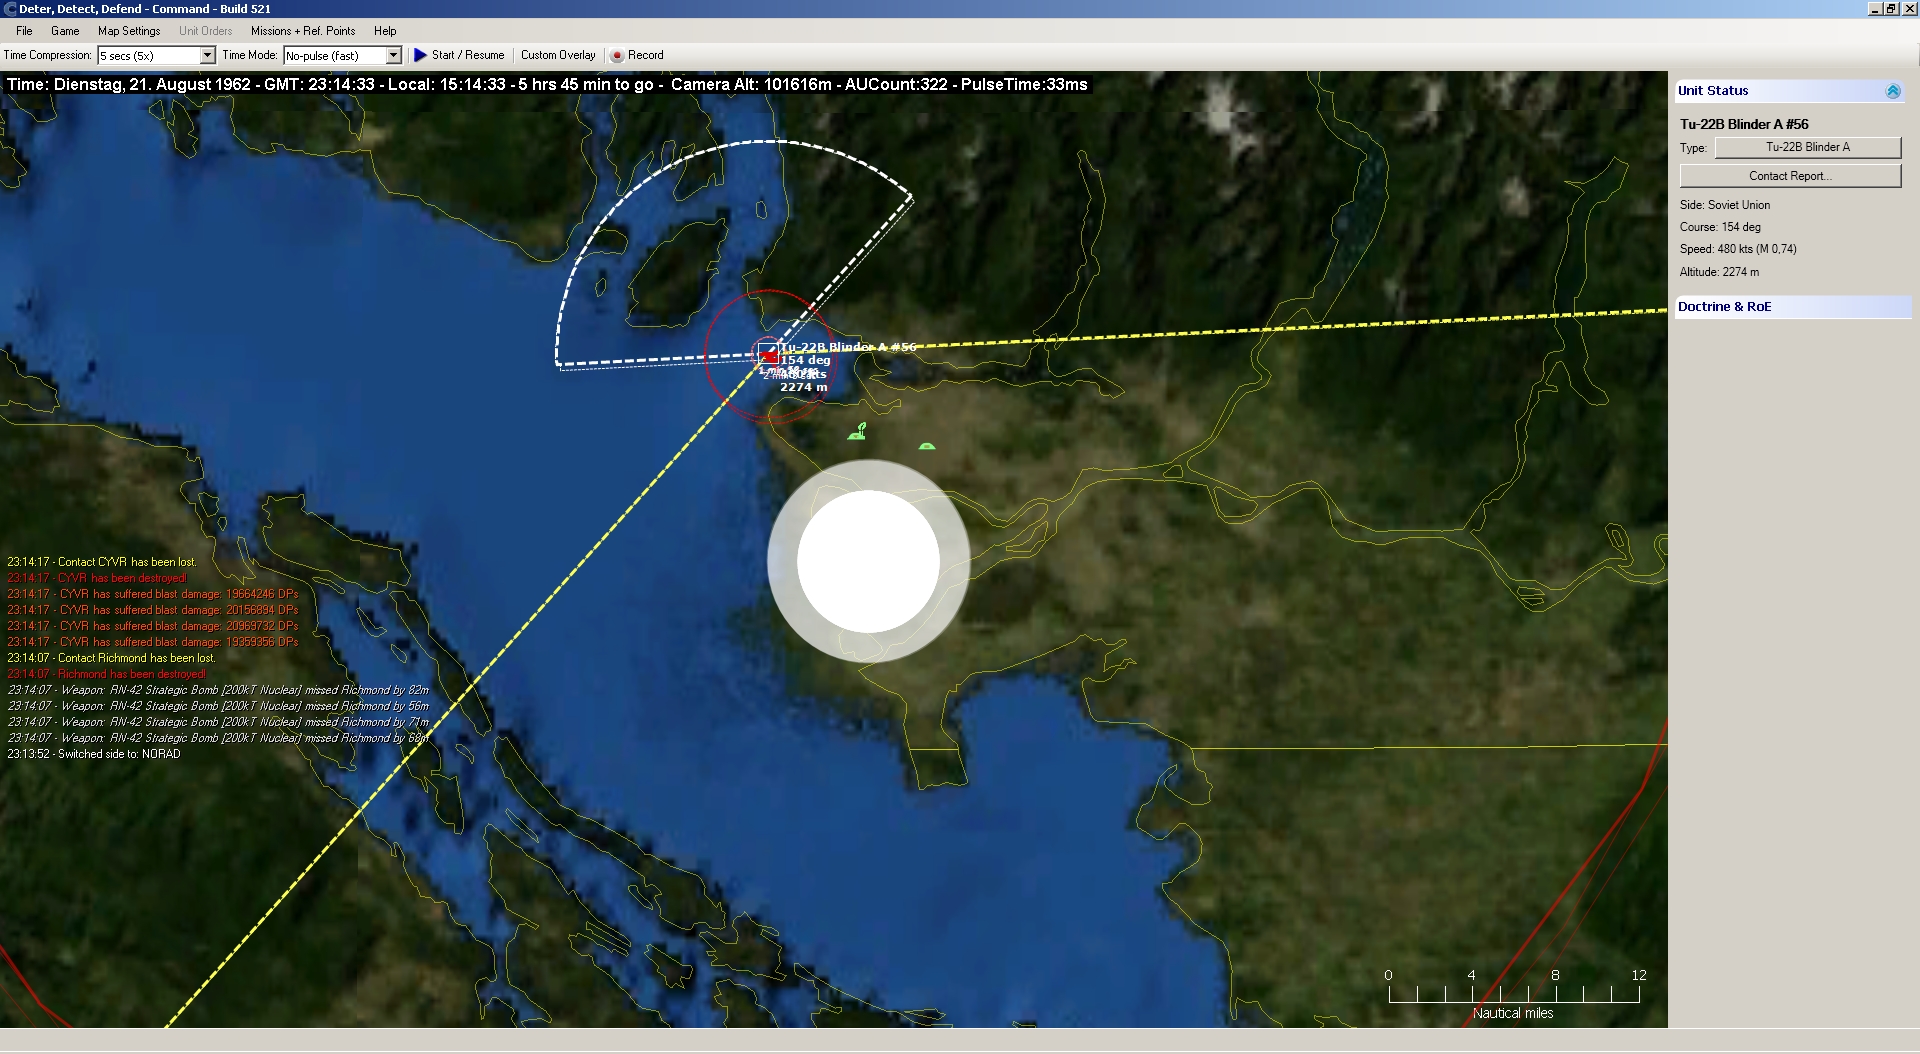
Task: Click the blast damage 19664246 DPs entry
Action: tap(153, 594)
